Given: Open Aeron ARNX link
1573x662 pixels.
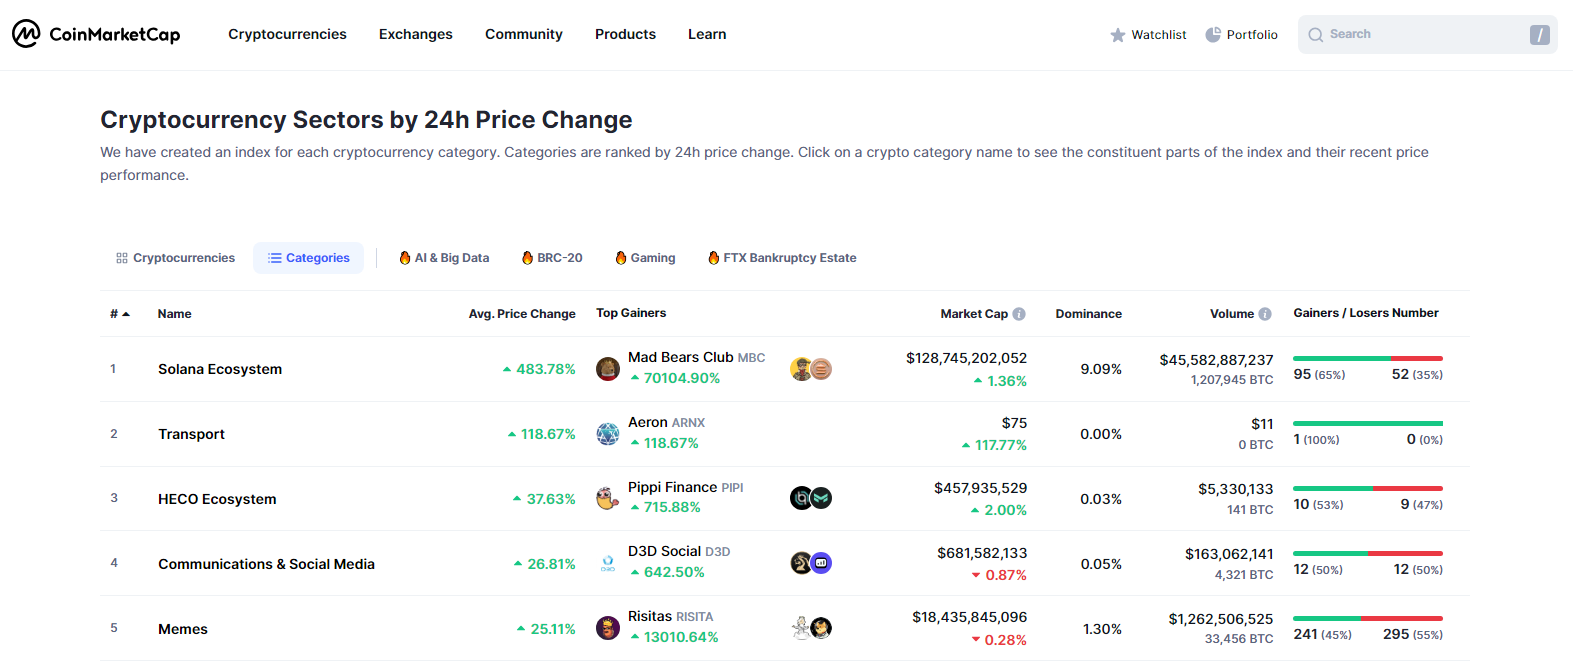Looking at the screenshot, I should [666, 422].
